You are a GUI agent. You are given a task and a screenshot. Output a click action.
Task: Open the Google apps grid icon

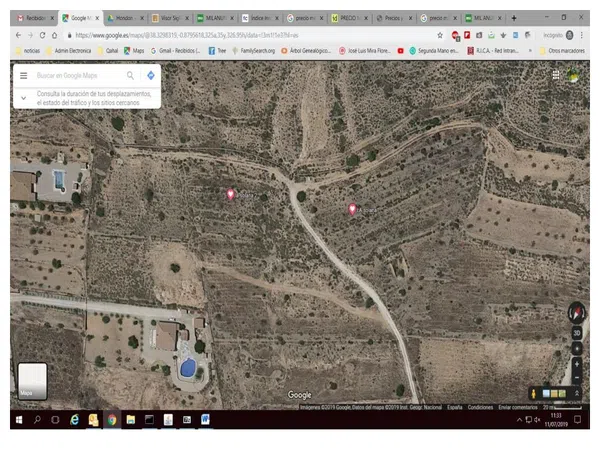[555, 75]
